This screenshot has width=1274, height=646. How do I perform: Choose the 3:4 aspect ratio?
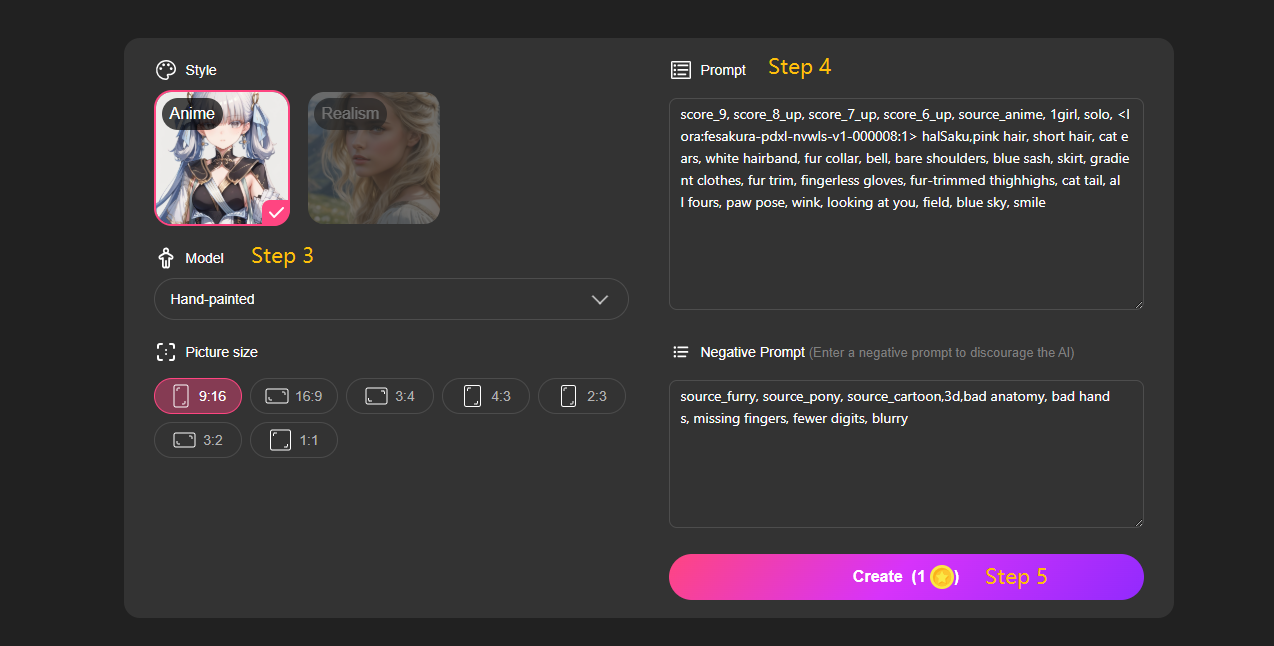pyautogui.click(x=390, y=396)
